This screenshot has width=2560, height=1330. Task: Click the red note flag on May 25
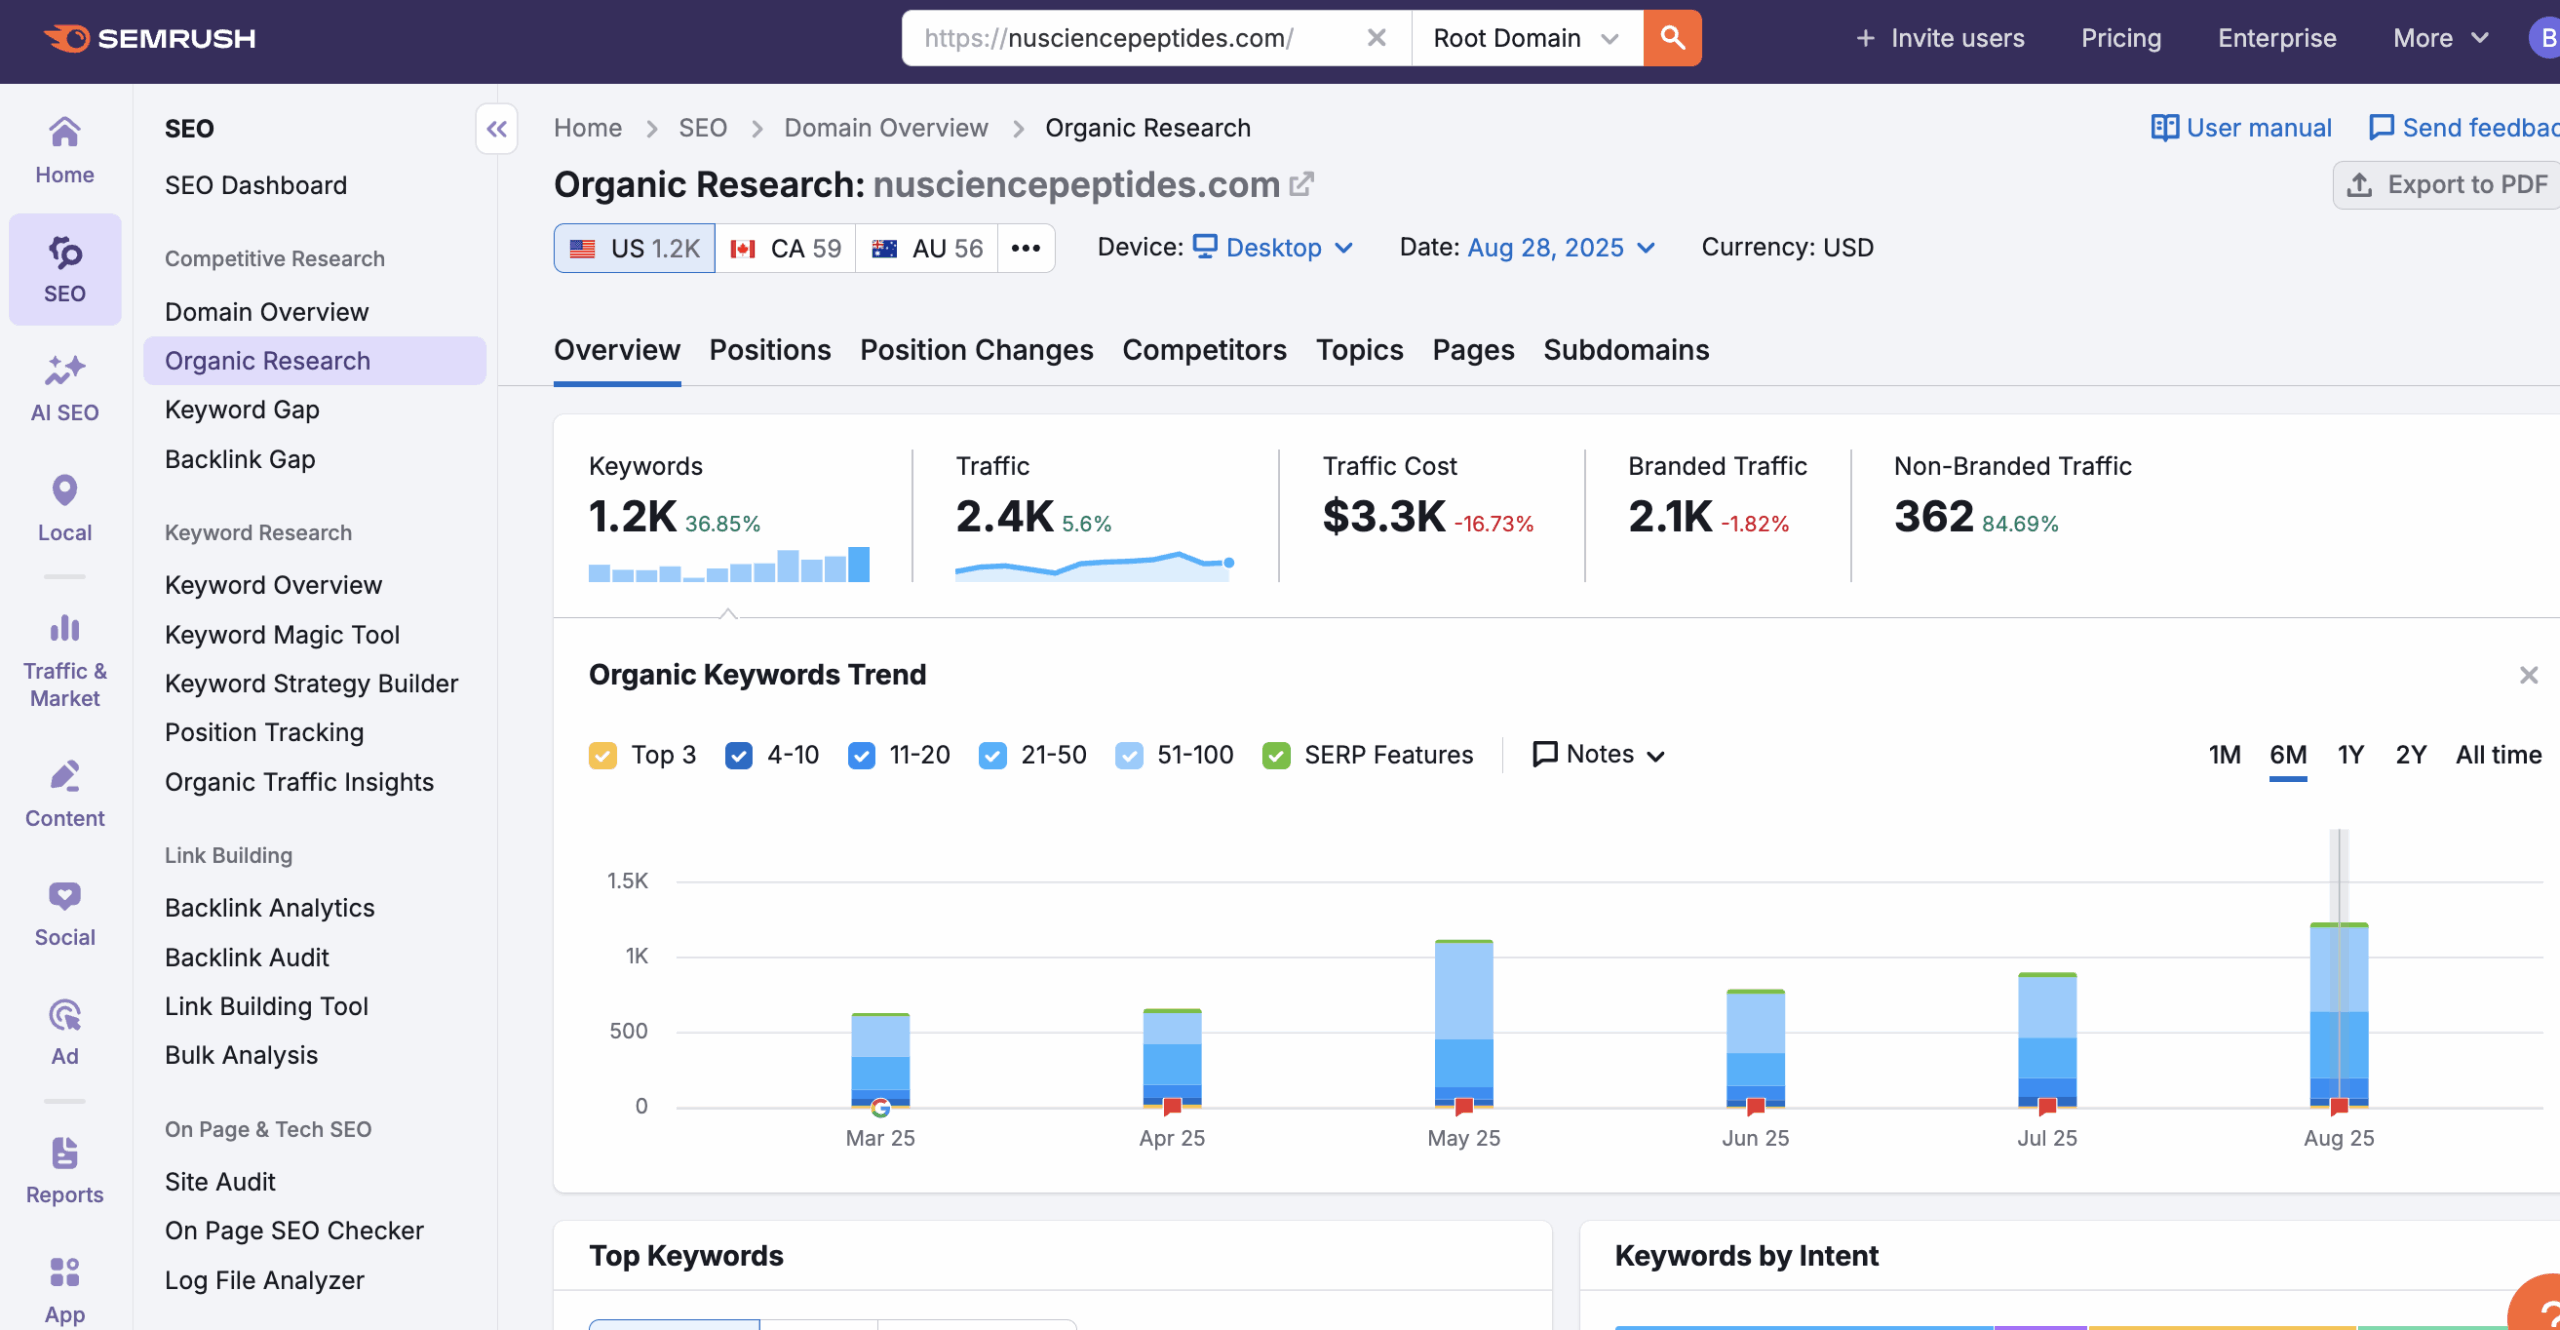(x=1464, y=1106)
